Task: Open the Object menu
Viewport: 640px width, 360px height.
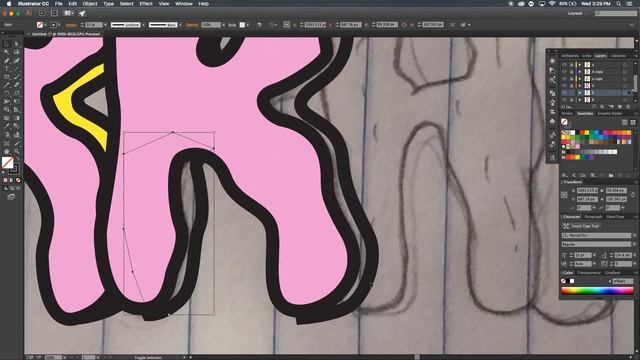Action: click(x=90, y=4)
